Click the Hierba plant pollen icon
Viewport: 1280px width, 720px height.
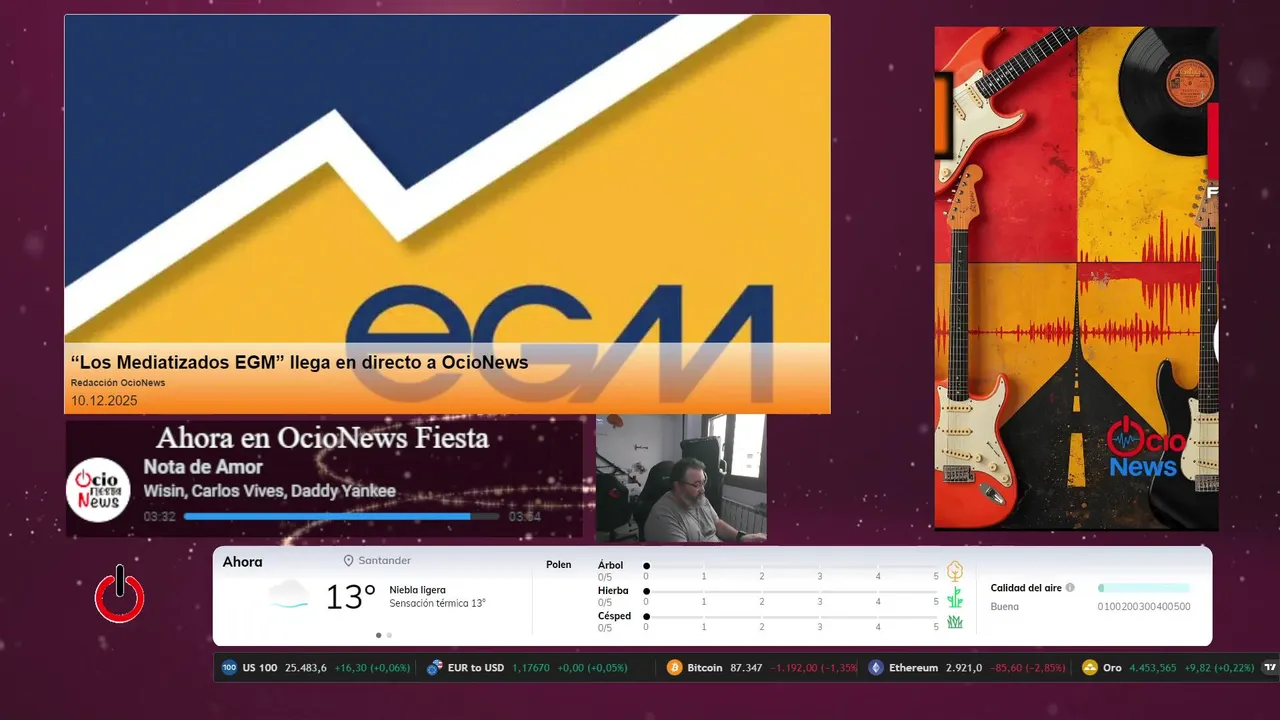pos(955,598)
